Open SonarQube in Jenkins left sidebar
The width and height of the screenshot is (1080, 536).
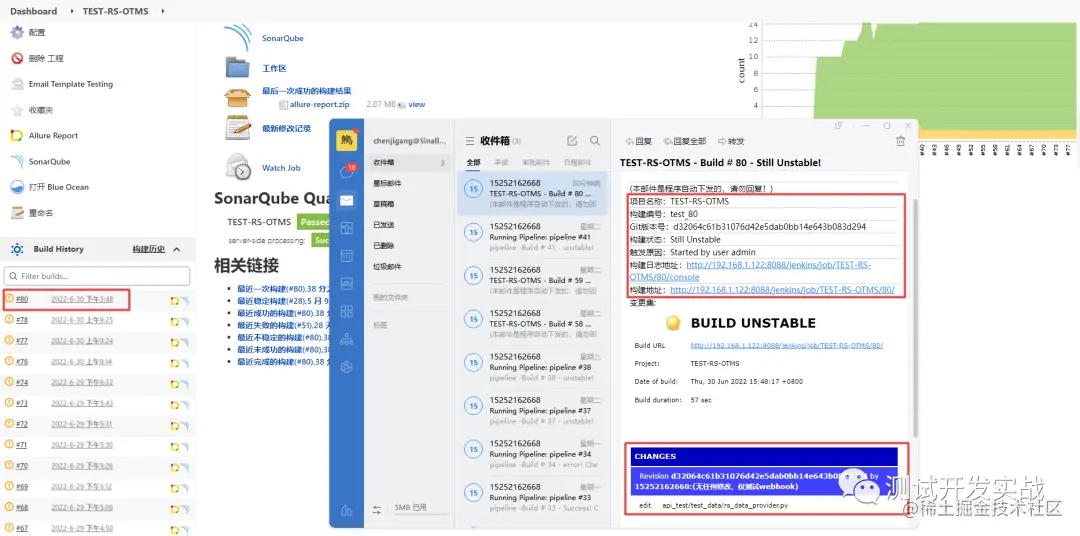[48, 161]
